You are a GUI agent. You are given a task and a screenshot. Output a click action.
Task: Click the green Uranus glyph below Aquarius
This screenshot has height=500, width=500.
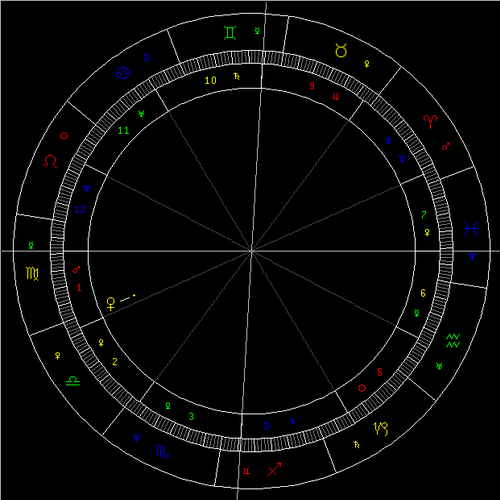(439, 366)
